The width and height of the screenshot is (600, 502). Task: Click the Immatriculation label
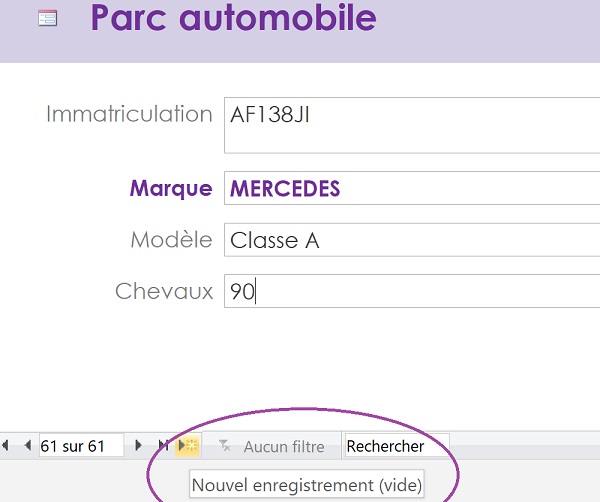(129, 114)
